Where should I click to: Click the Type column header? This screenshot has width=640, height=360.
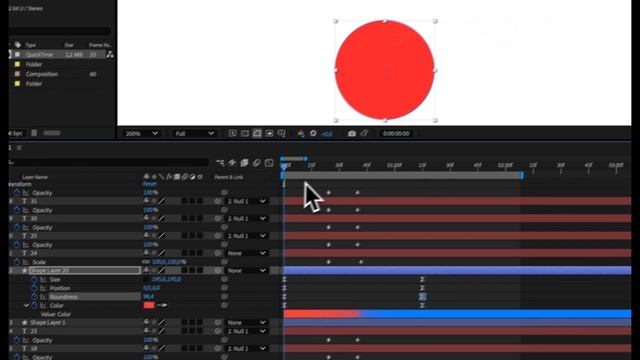tap(31, 45)
